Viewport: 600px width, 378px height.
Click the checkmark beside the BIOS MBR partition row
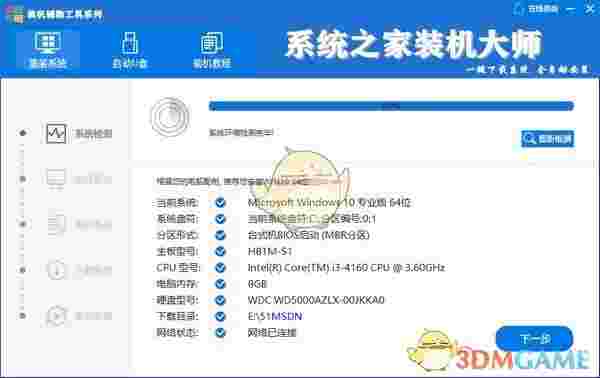pyautogui.click(x=220, y=235)
